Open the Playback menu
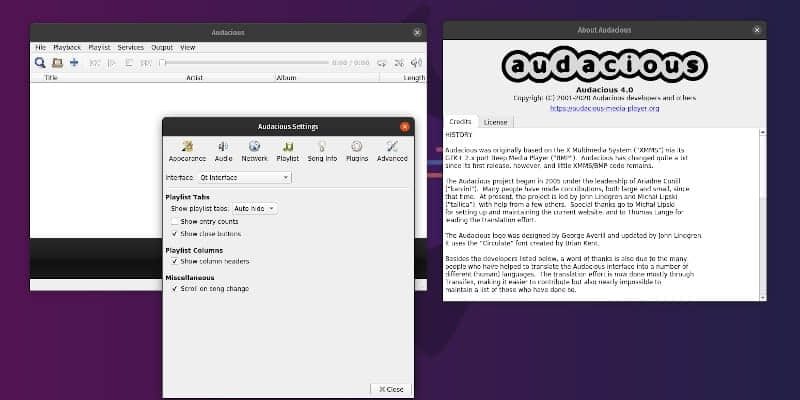Image resolution: width=800 pixels, height=400 pixels. 67,47
